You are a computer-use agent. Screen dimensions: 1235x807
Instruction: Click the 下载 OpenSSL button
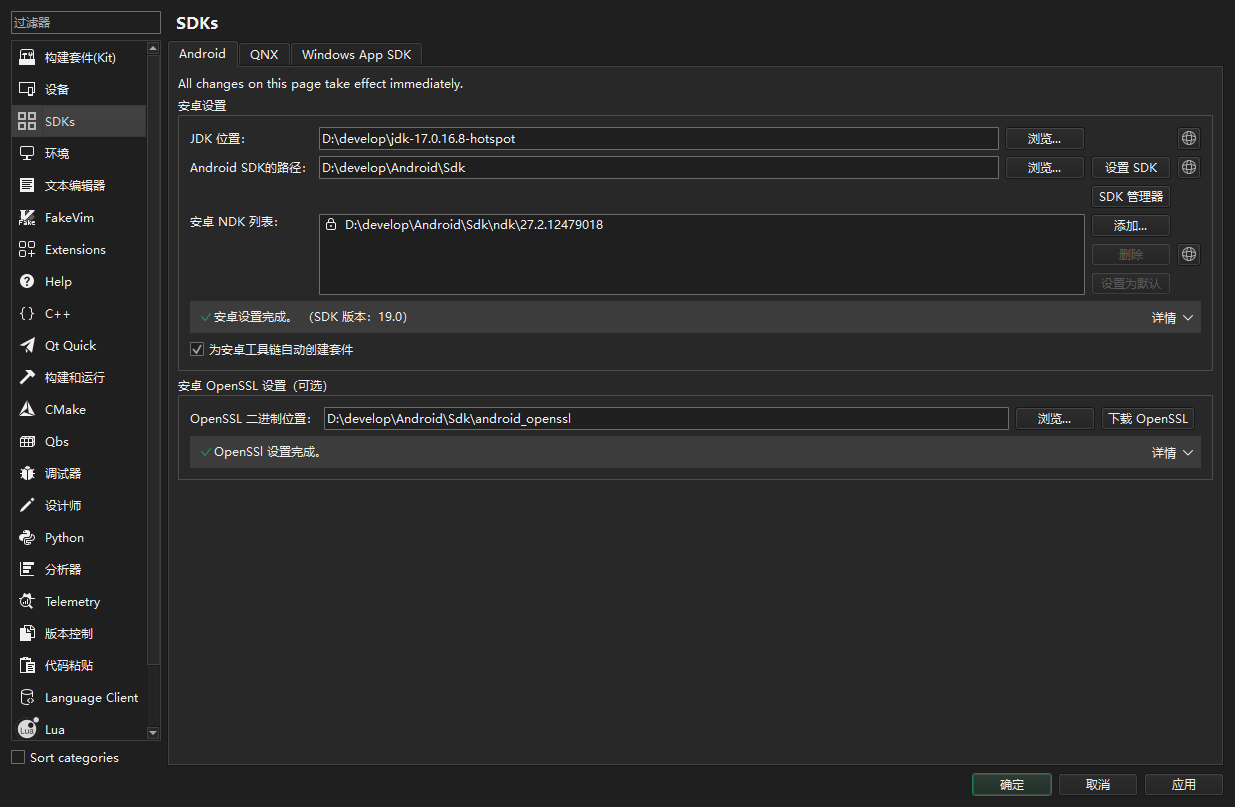(1148, 419)
